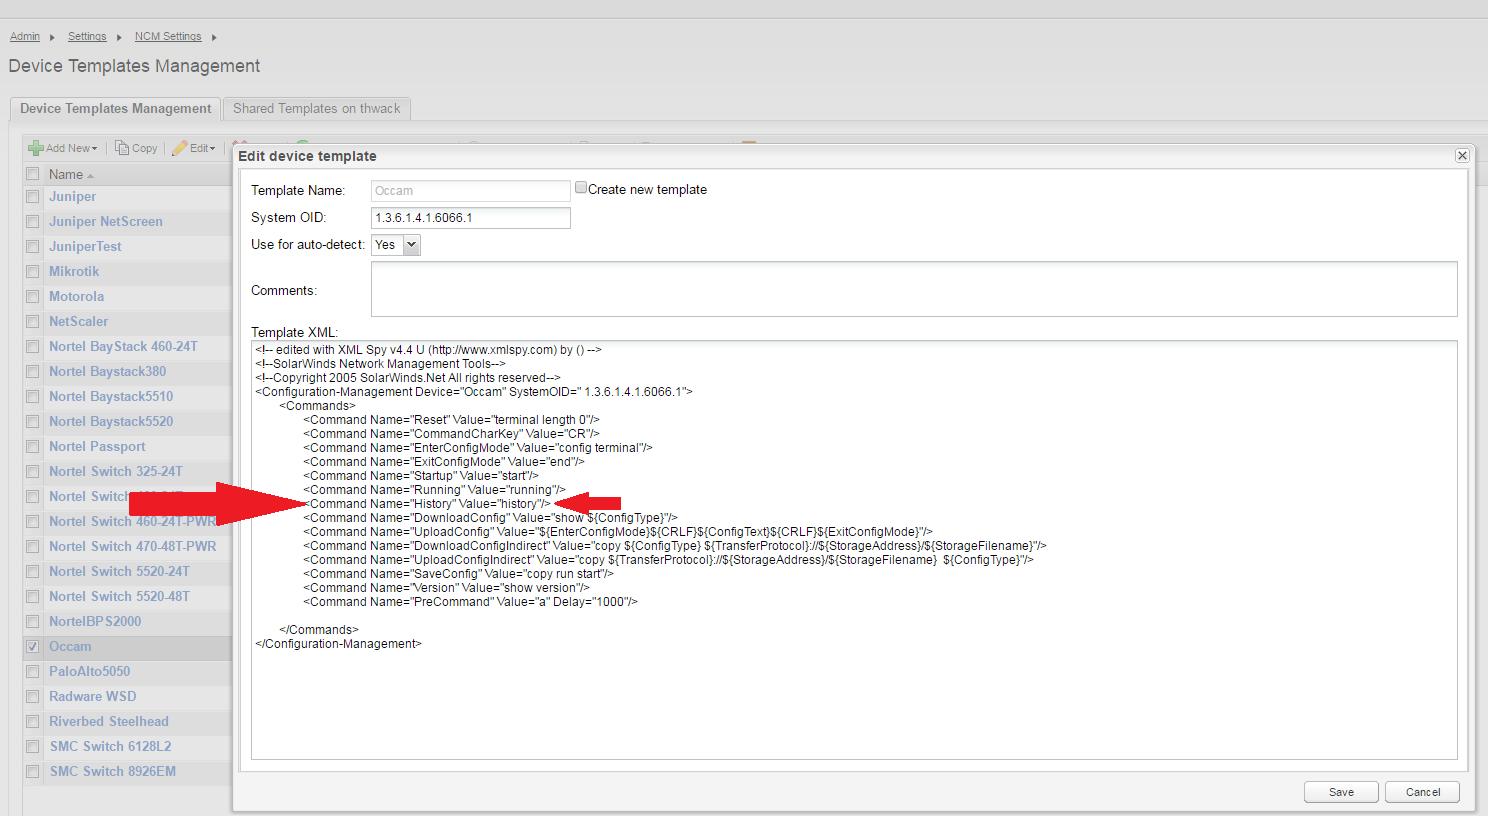The image size is (1488, 816).
Task: Go to Settings breadcrumb link
Action: click(87, 37)
